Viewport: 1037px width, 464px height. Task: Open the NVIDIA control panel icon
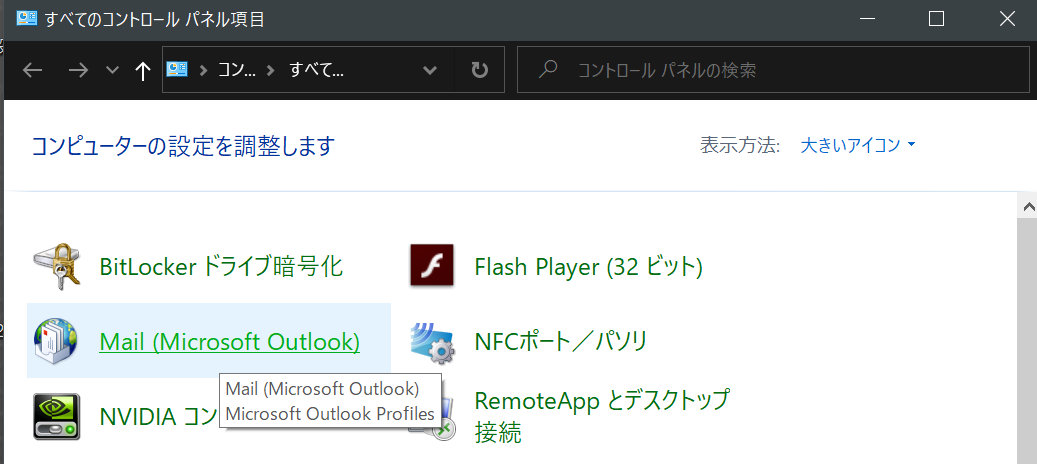(56, 416)
